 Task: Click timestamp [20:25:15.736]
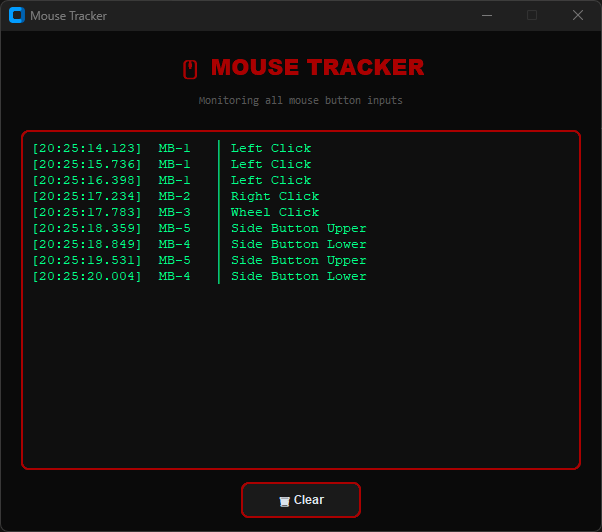[87, 165]
